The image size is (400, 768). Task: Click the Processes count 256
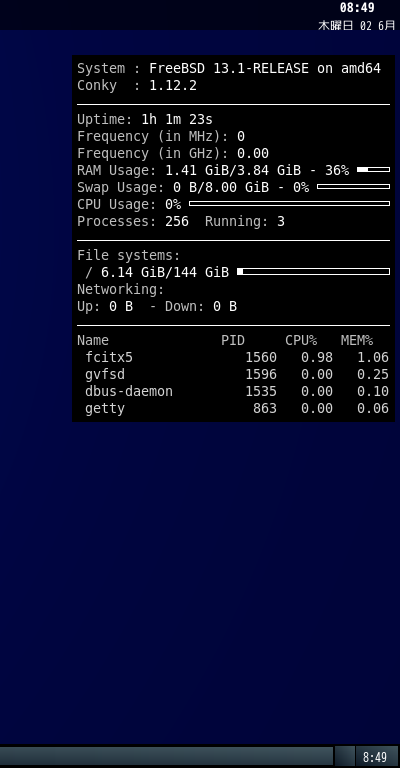click(x=177, y=221)
